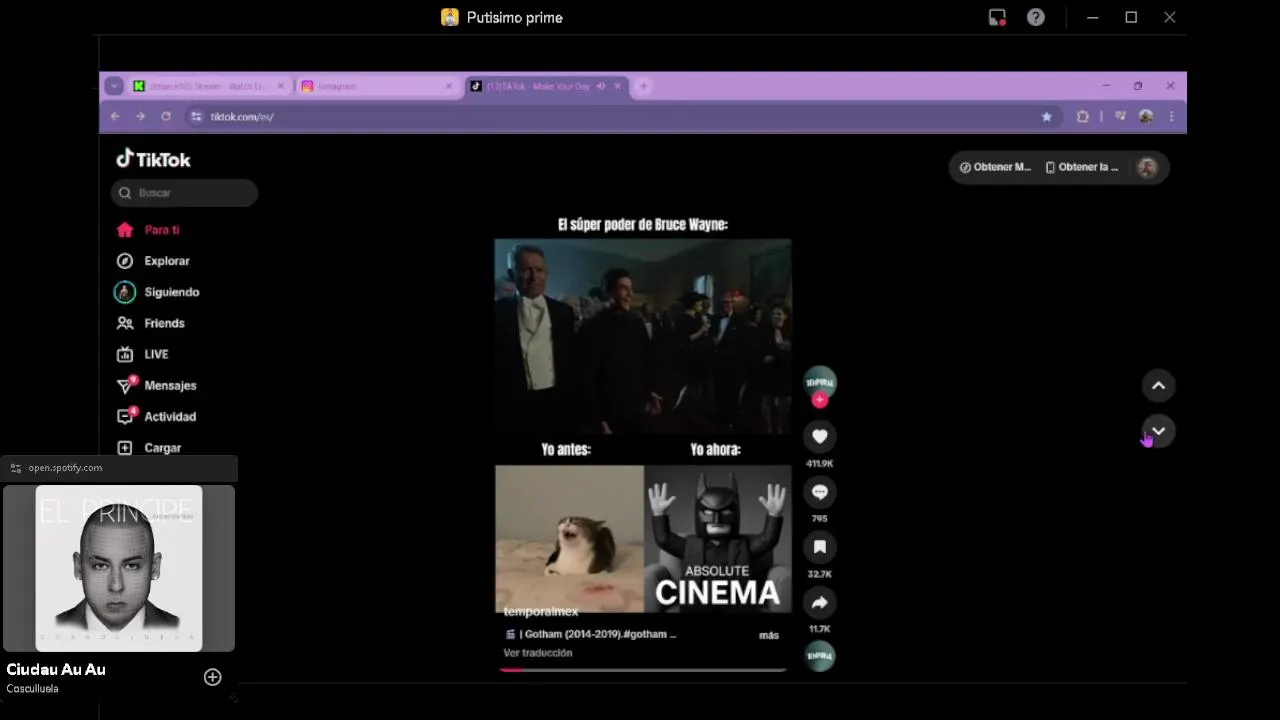The width and height of the screenshot is (1280, 720).
Task: Go back in the browser
Action: point(115,116)
